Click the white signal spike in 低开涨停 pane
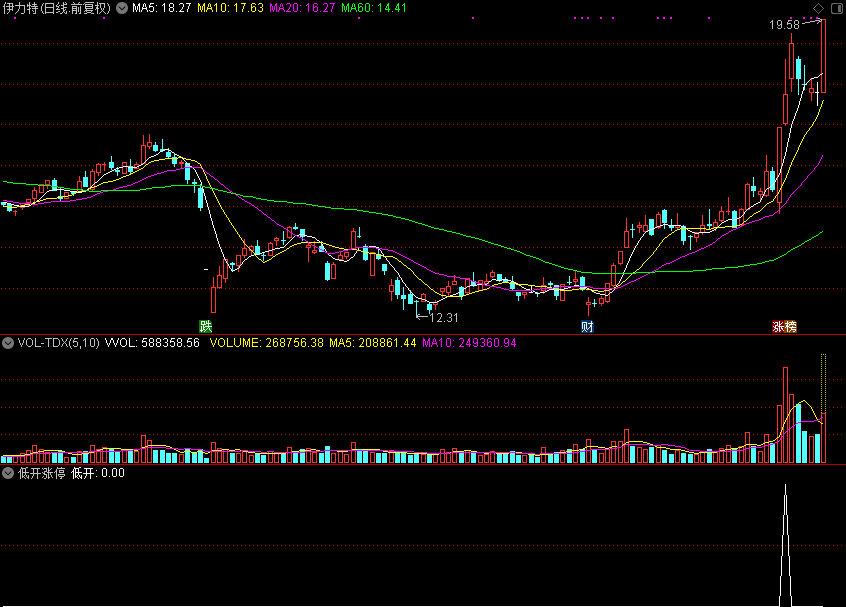The width and height of the screenshot is (846, 607). coord(786,545)
